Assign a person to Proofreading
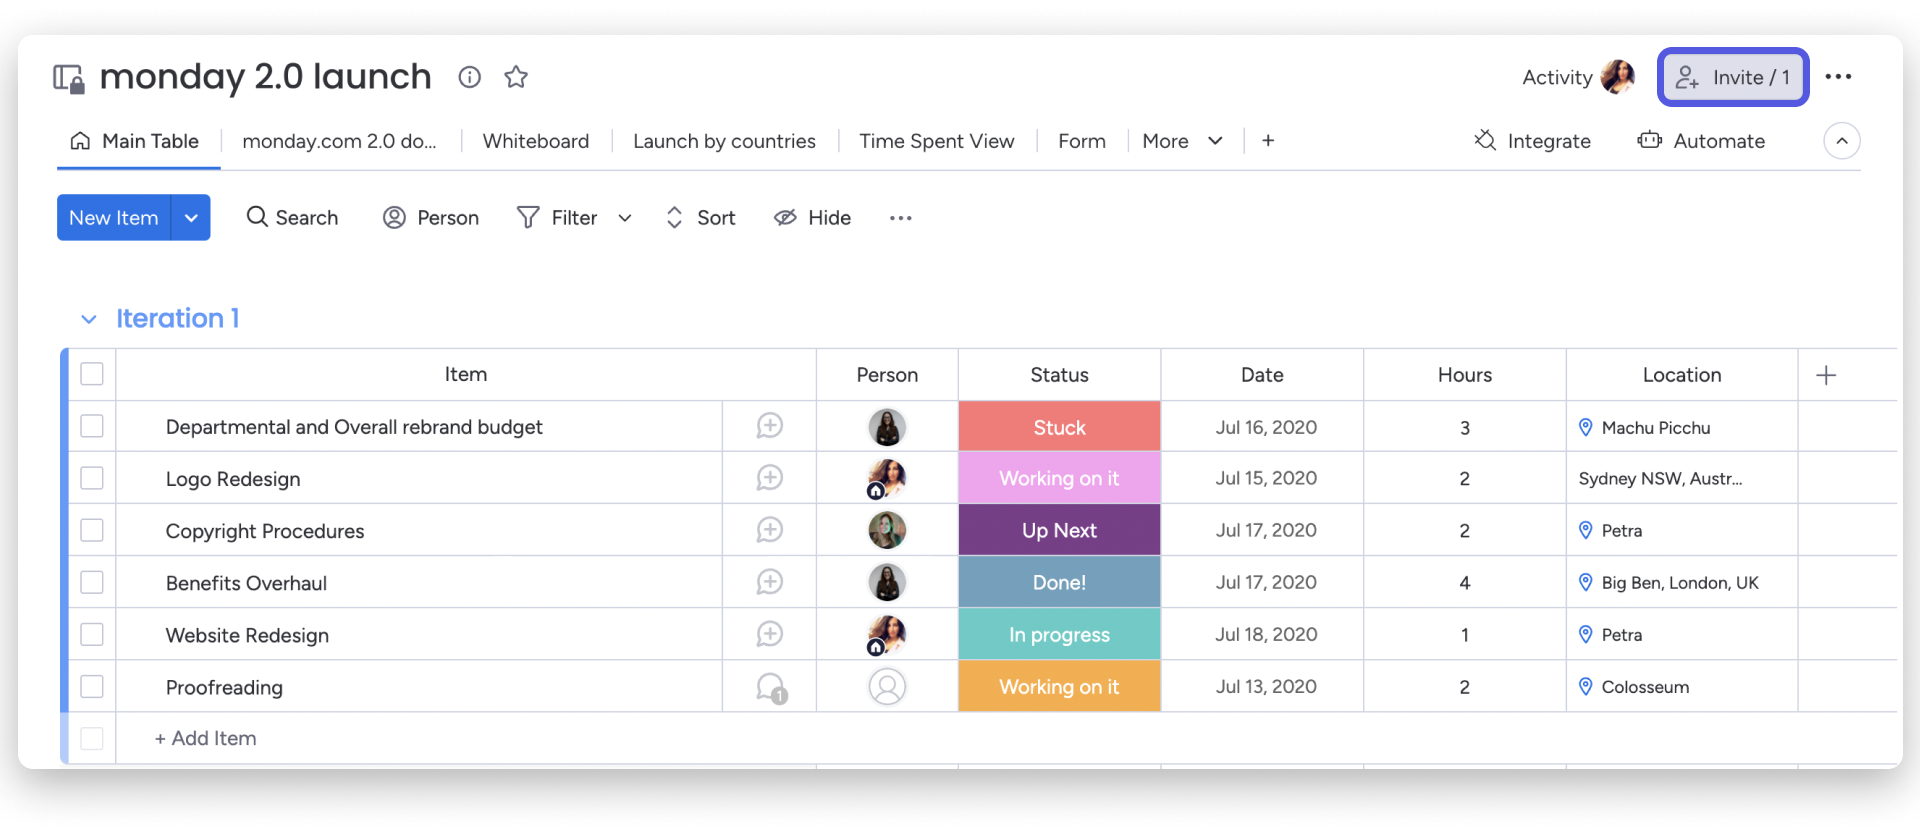This screenshot has height=834, width=1920. point(887,687)
